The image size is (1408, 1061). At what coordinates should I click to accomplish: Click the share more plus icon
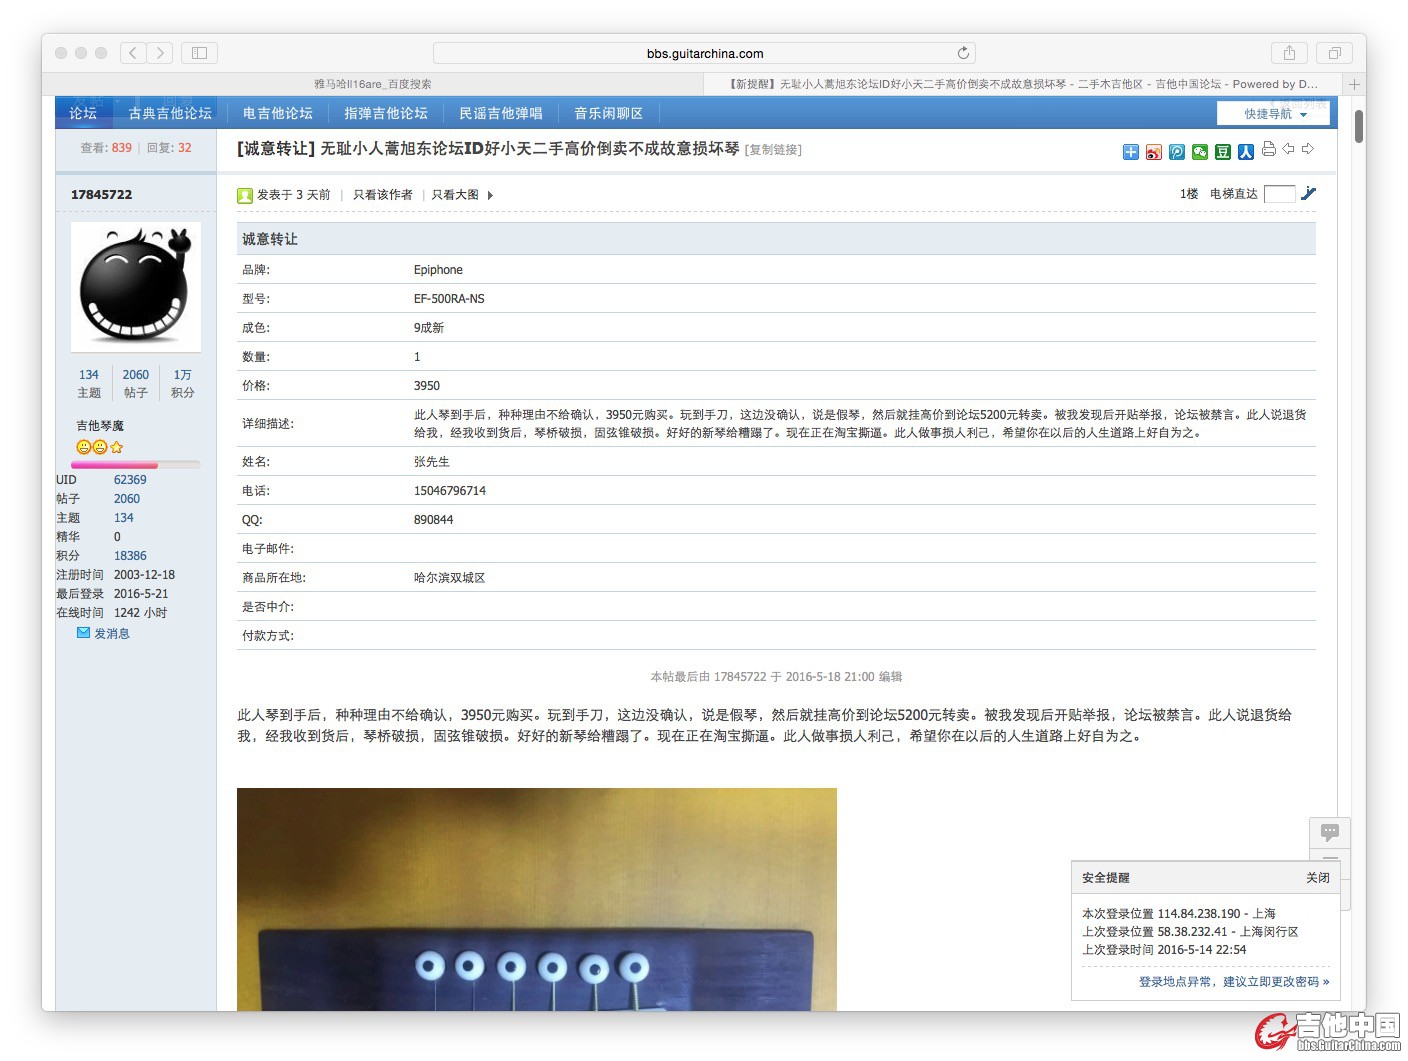click(1130, 152)
